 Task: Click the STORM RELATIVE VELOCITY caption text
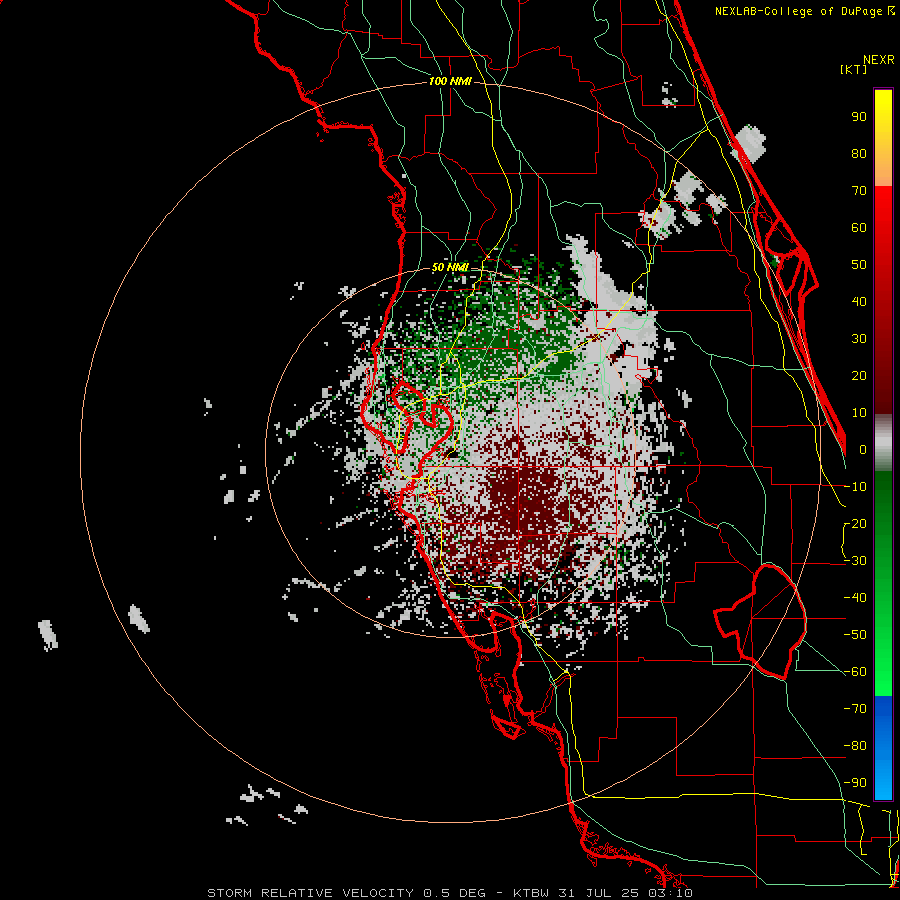point(310,893)
